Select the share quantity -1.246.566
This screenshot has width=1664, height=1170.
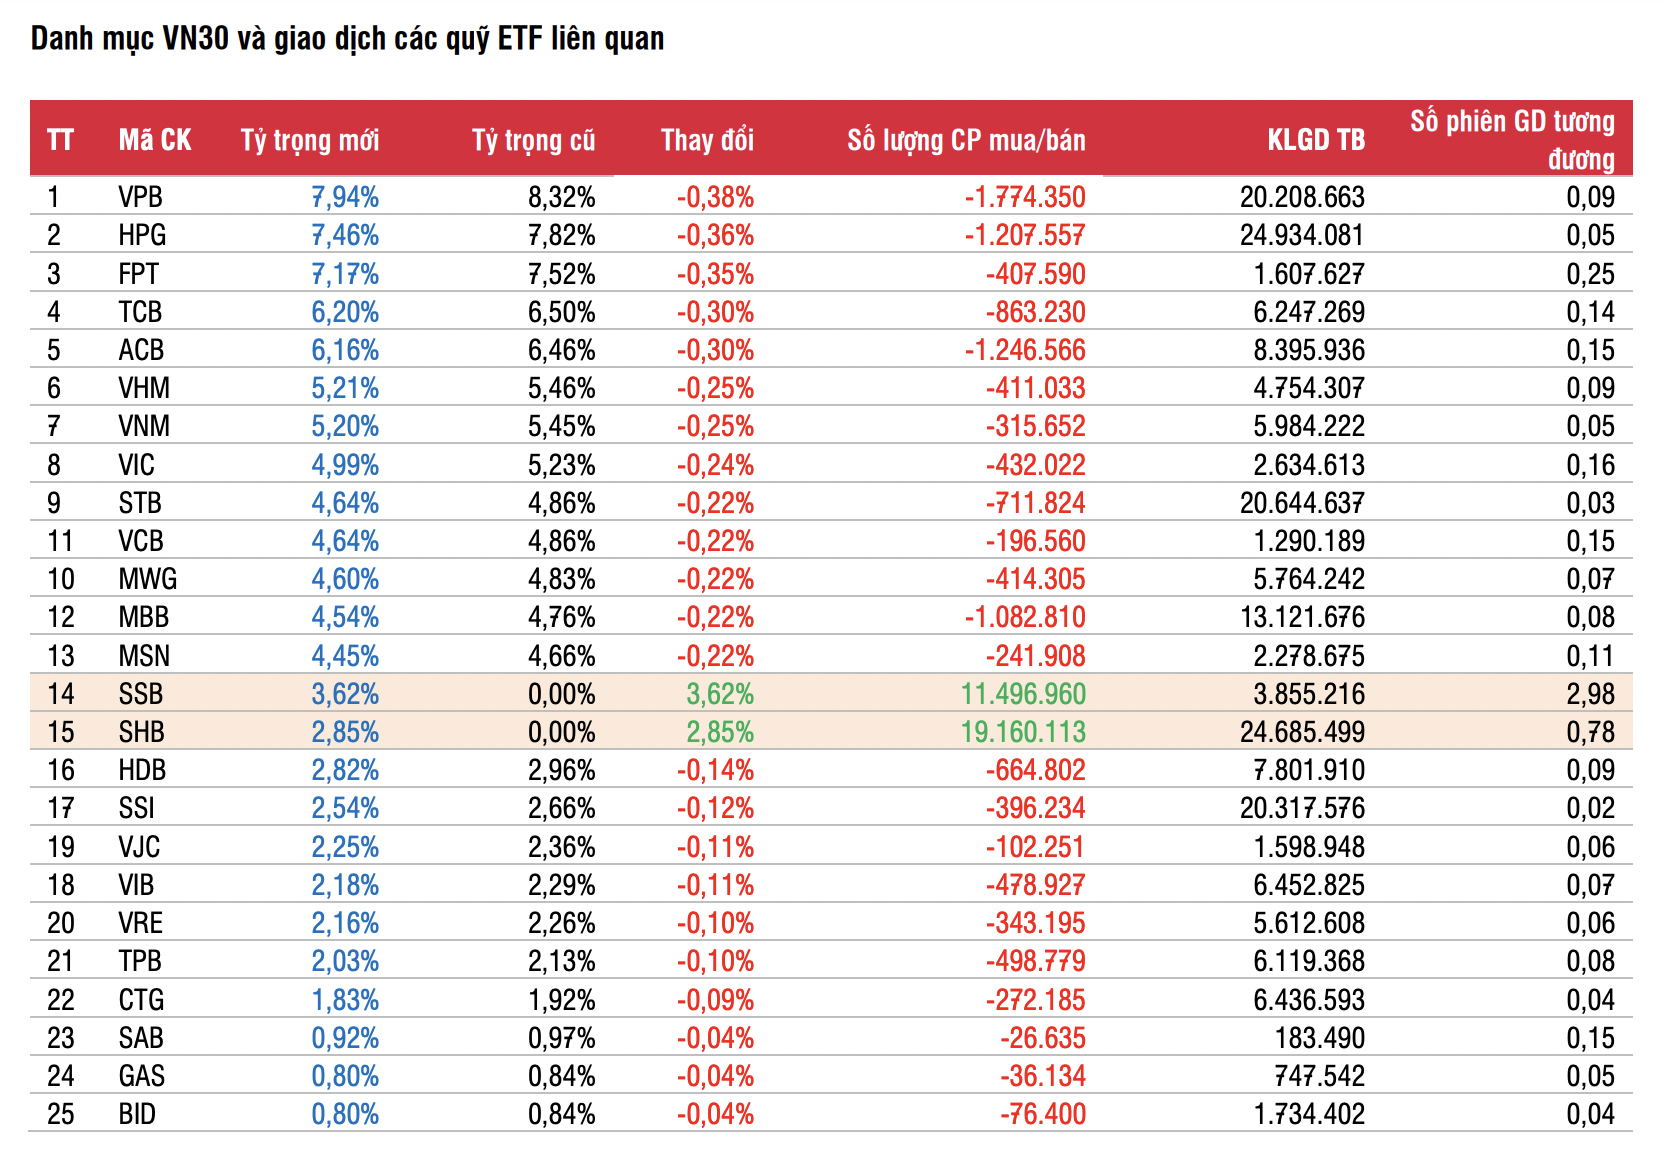click(x=1025, y=350)
